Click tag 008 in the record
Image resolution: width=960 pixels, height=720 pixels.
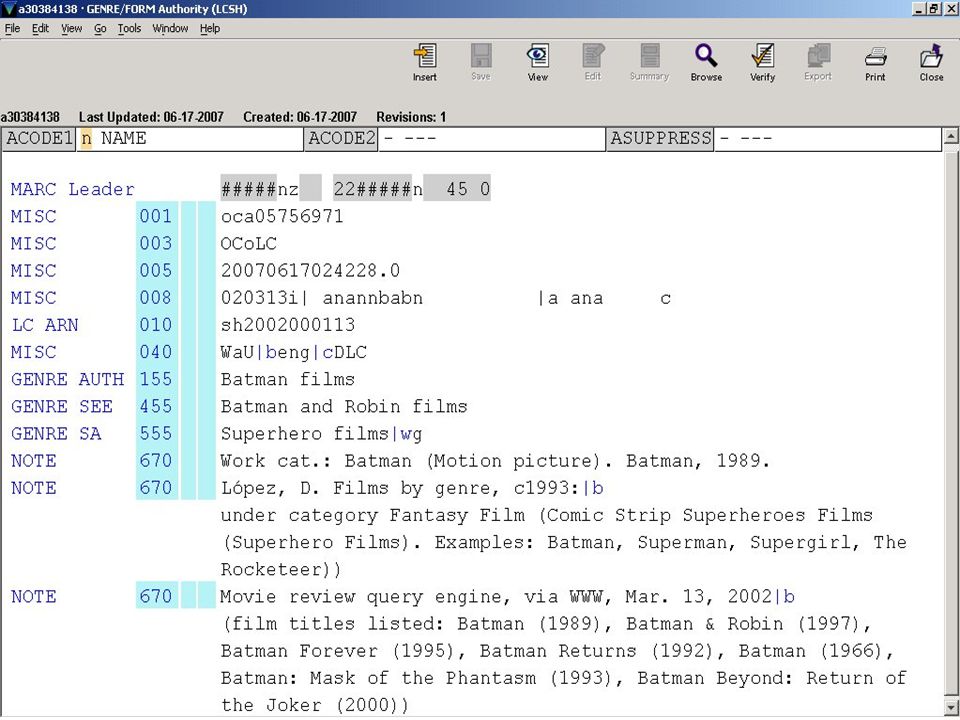(x=156, y=298)
